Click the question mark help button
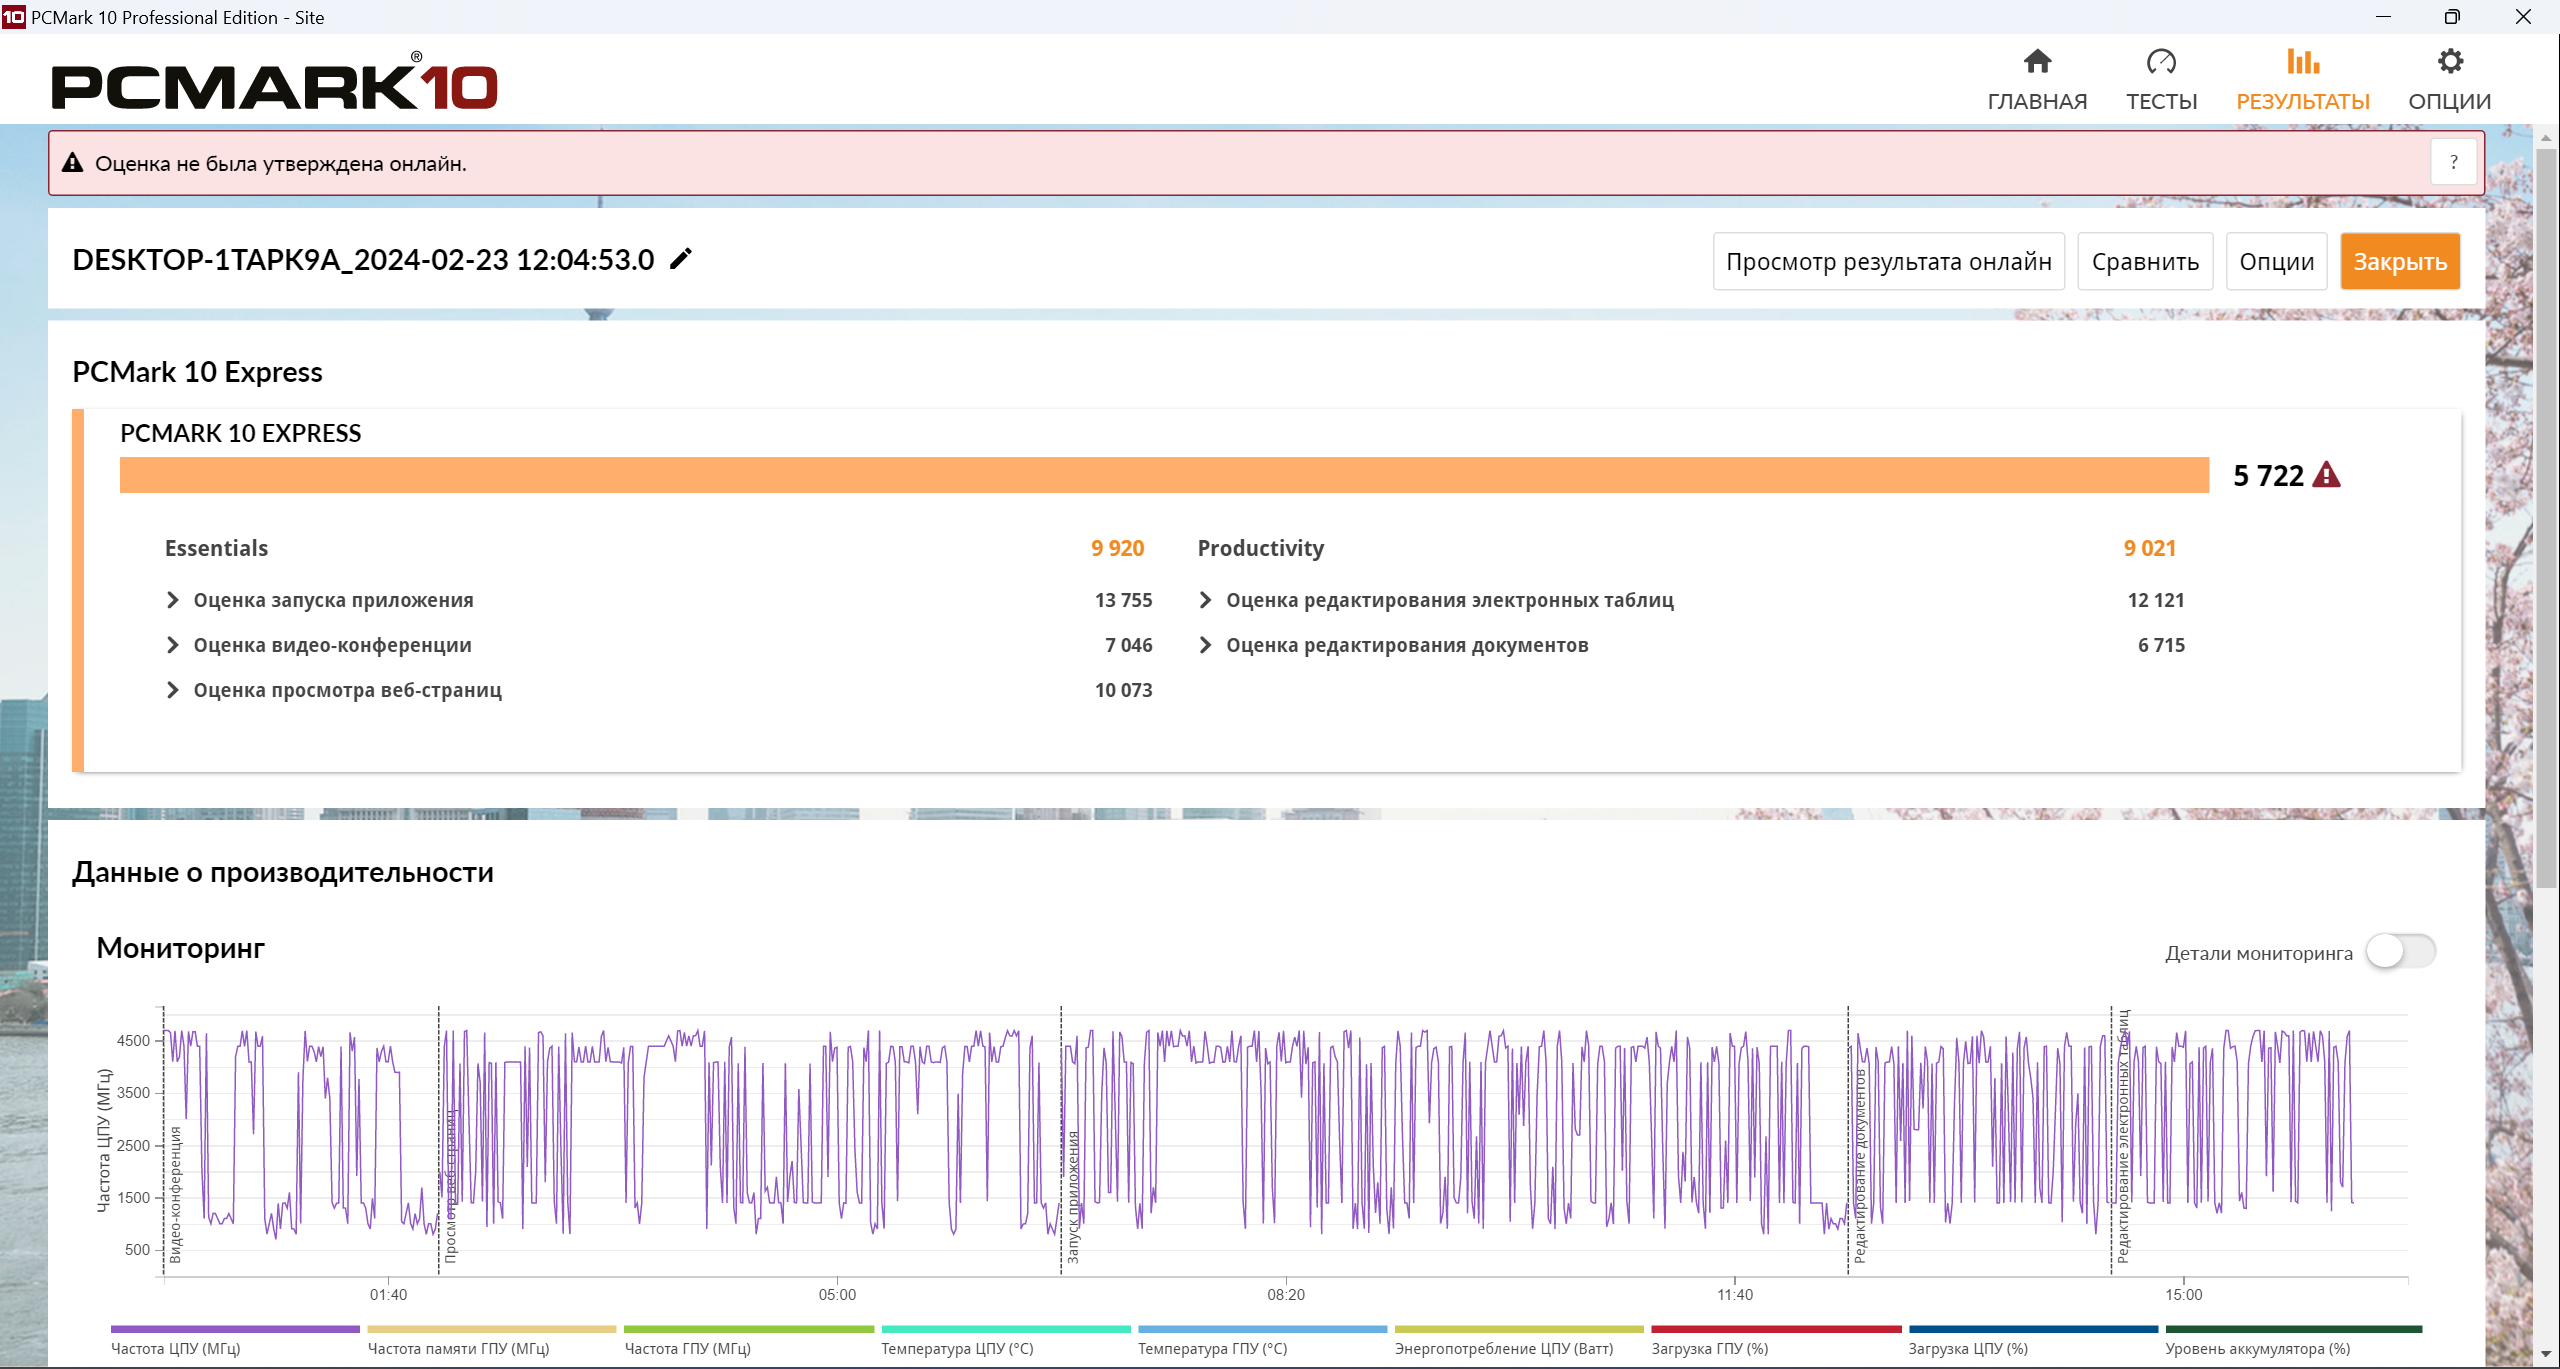 (2453, 163)
